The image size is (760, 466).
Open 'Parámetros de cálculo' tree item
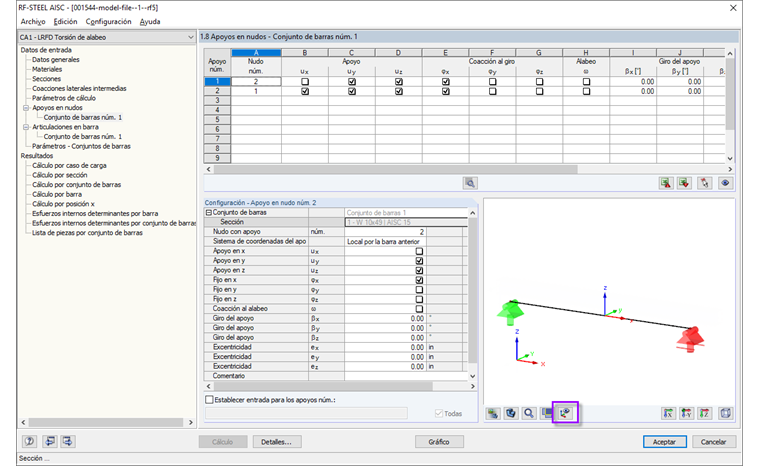[64, 98]
